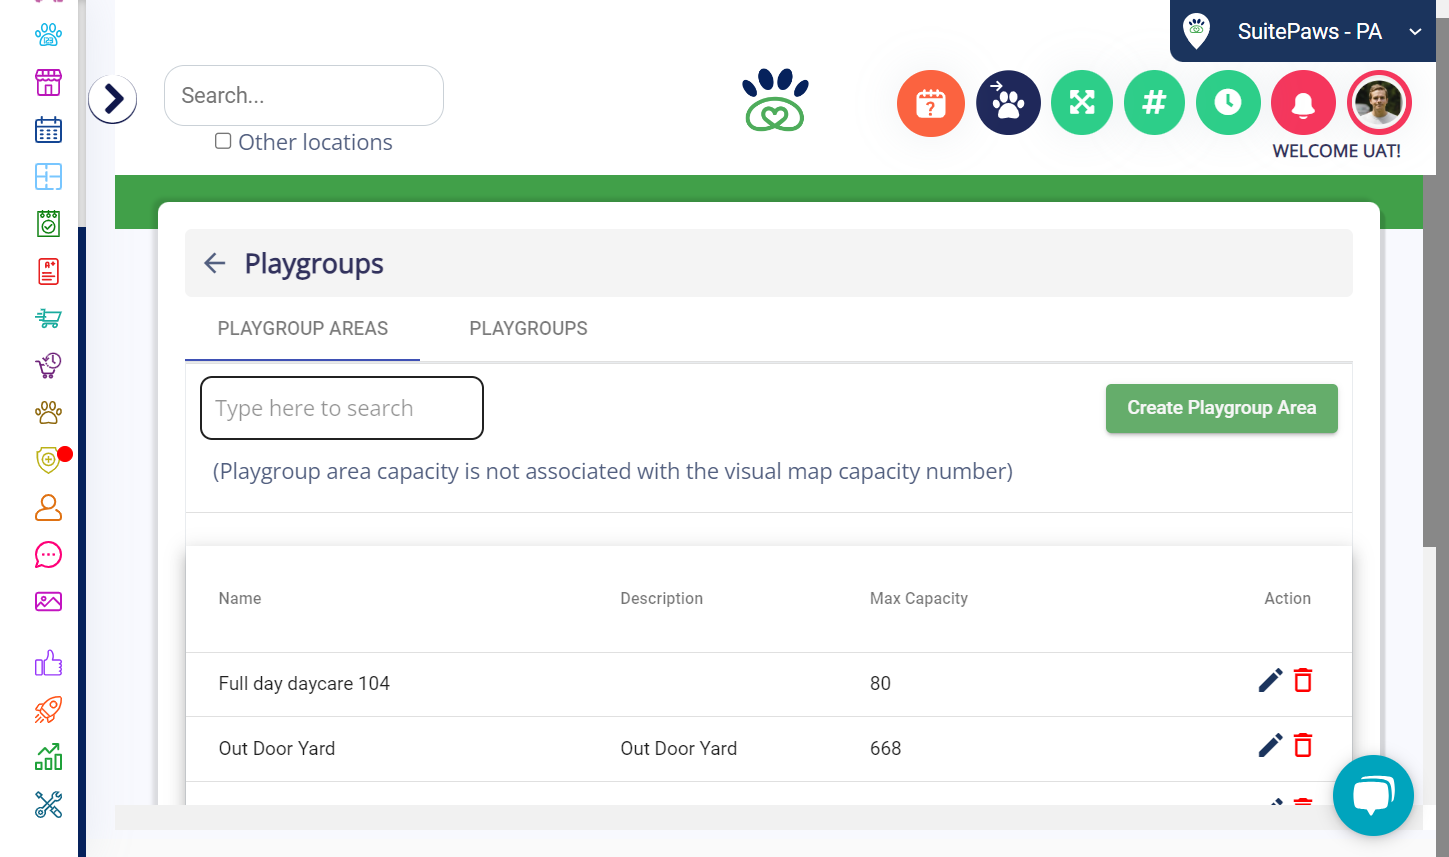Switch to the Playgroups tab

pos(529,329)
